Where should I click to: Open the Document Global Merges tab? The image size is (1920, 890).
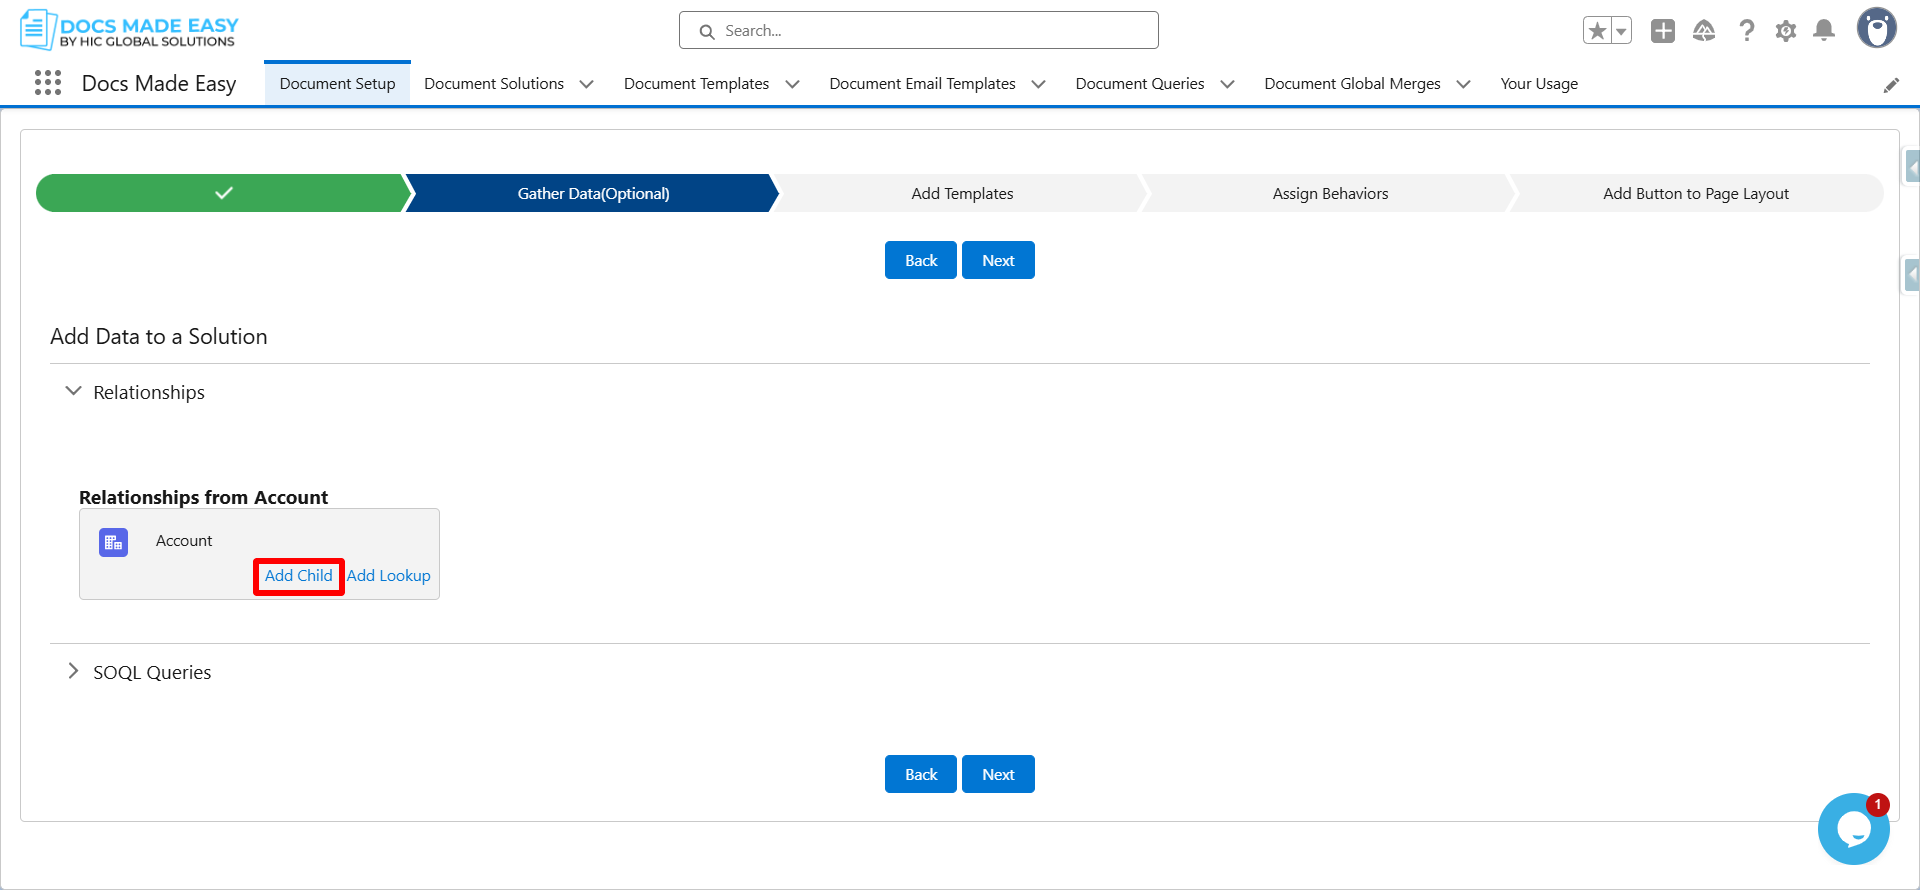pyautogui.click(x=1353, y=84)
